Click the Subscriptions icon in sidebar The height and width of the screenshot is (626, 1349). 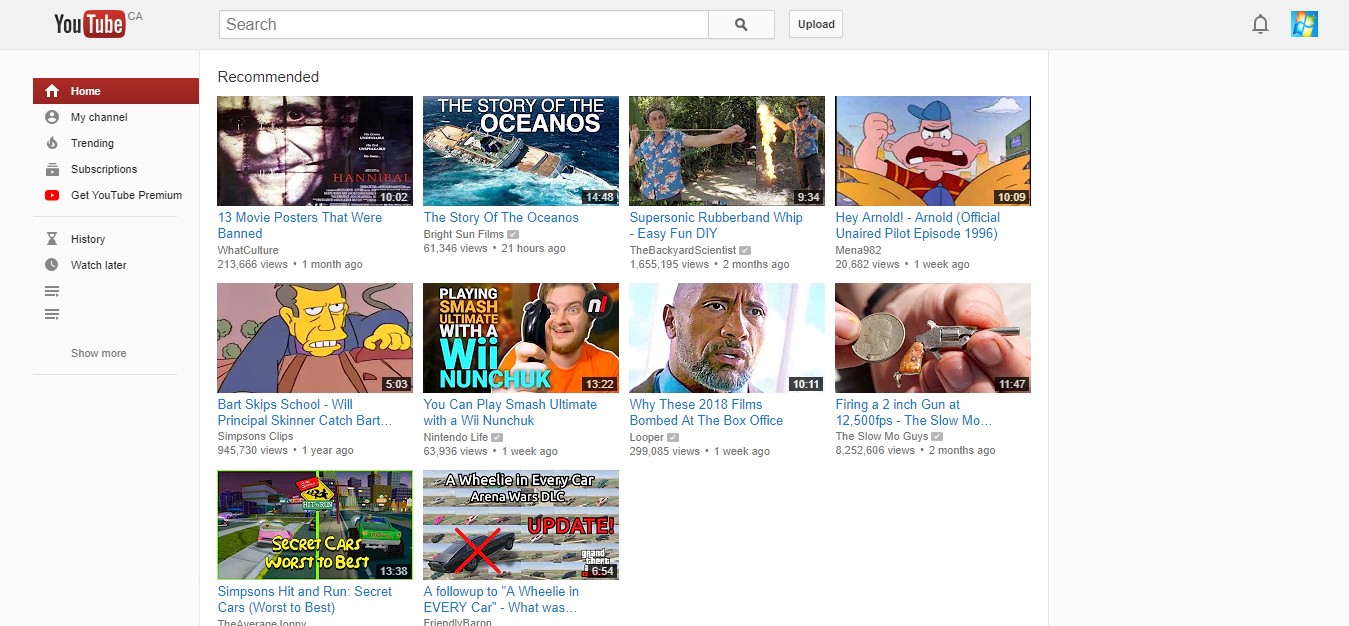(x=52, y=169)
